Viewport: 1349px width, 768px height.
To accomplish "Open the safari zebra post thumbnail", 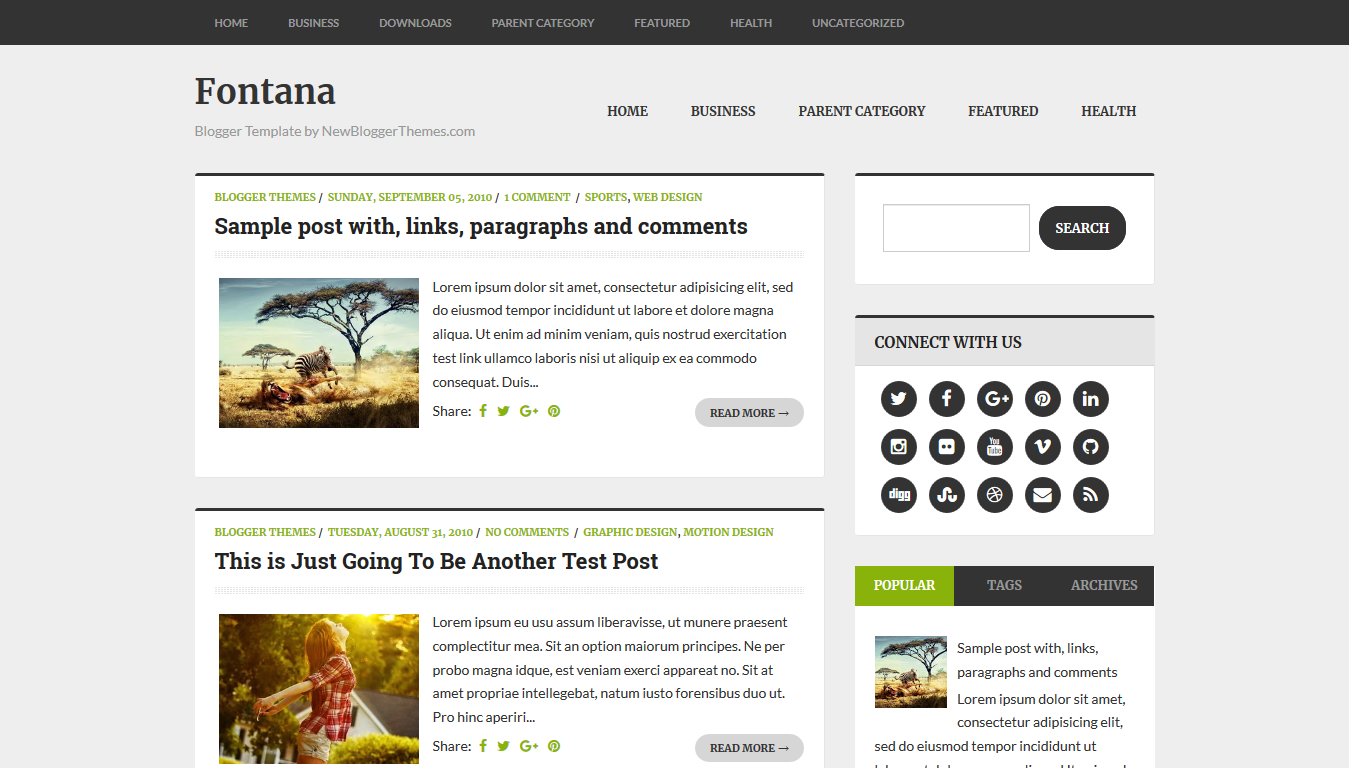I will pos(319,353).
